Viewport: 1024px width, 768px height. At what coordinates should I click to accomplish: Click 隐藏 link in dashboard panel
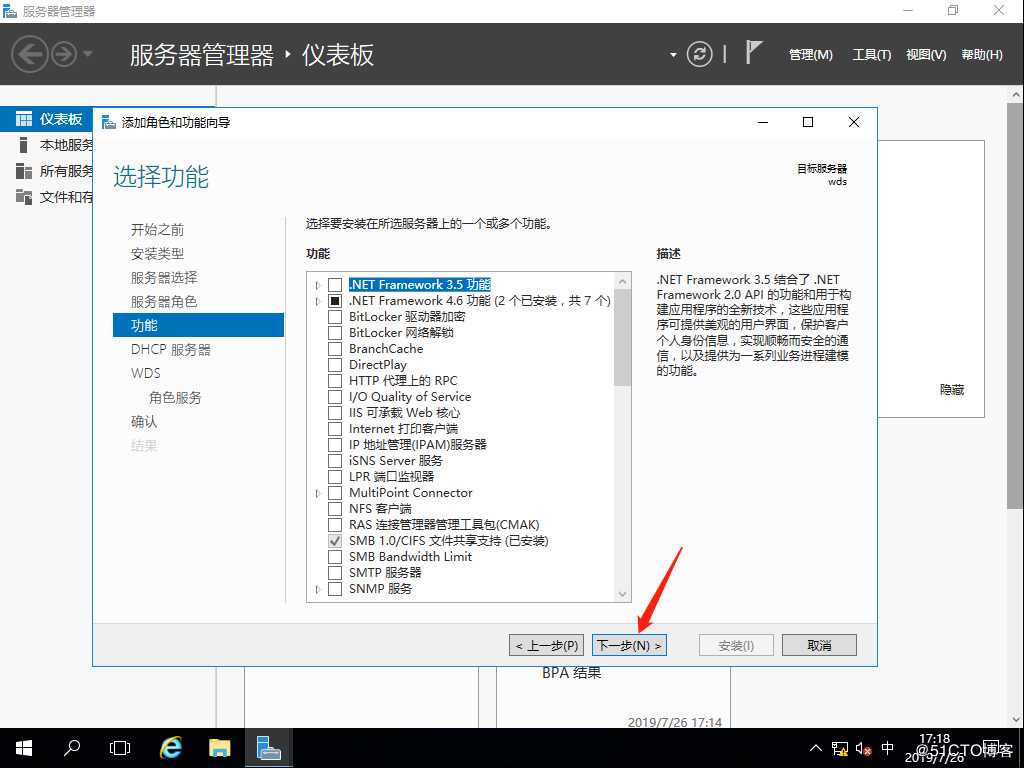point(952,390)
